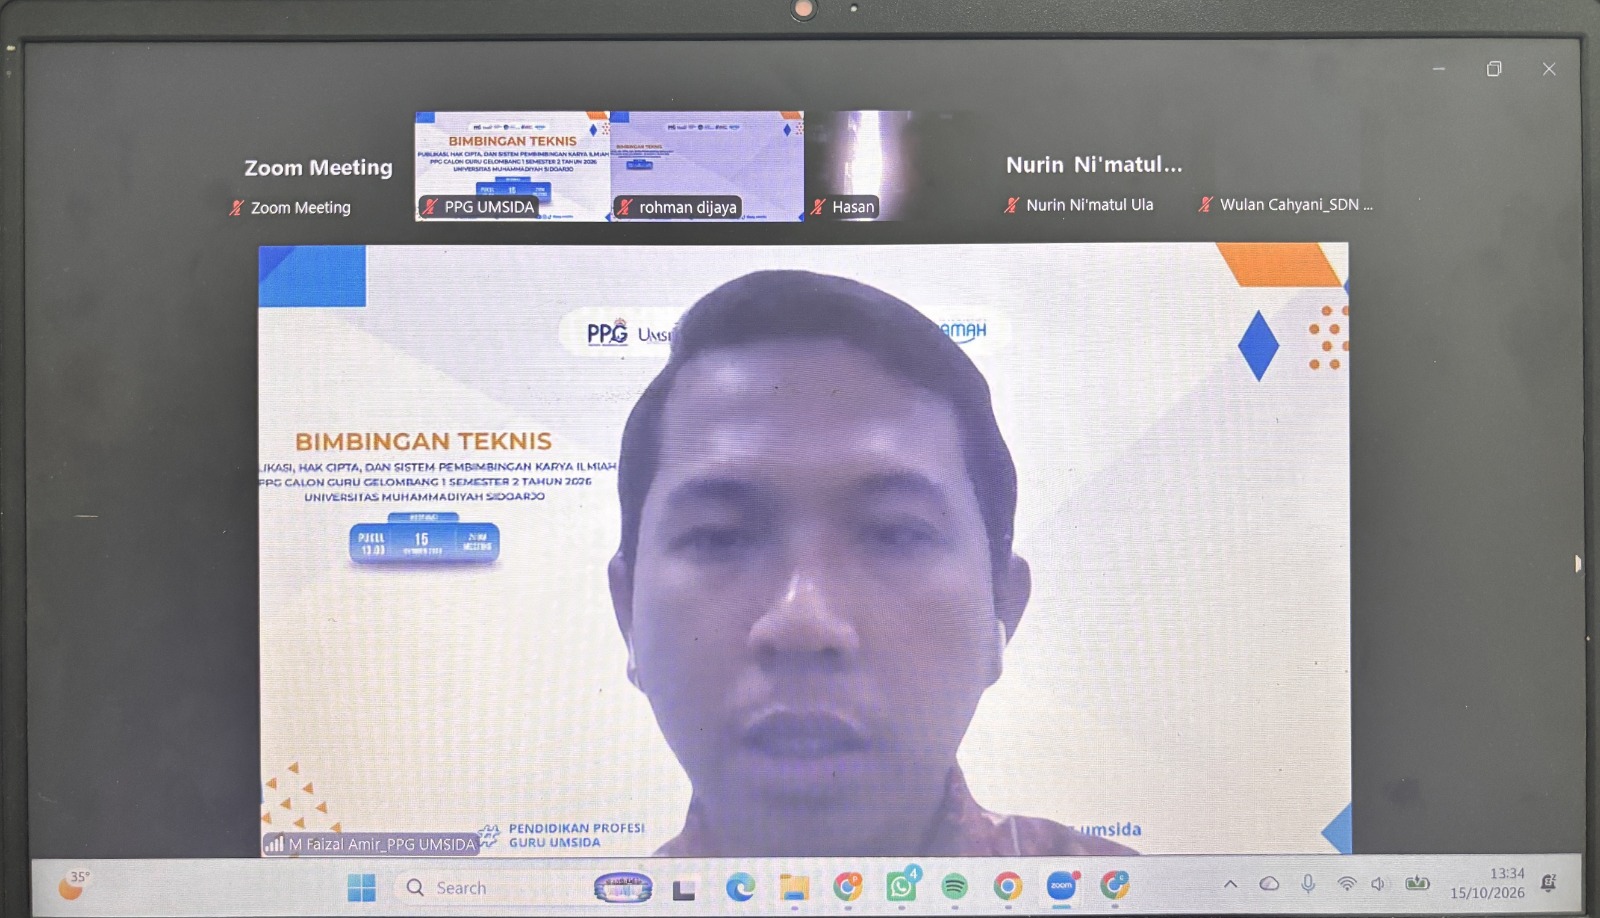1600x918 pixels.
Task: Launch Microsoft Edge from taskbar
Action: (x=740, y=887)
